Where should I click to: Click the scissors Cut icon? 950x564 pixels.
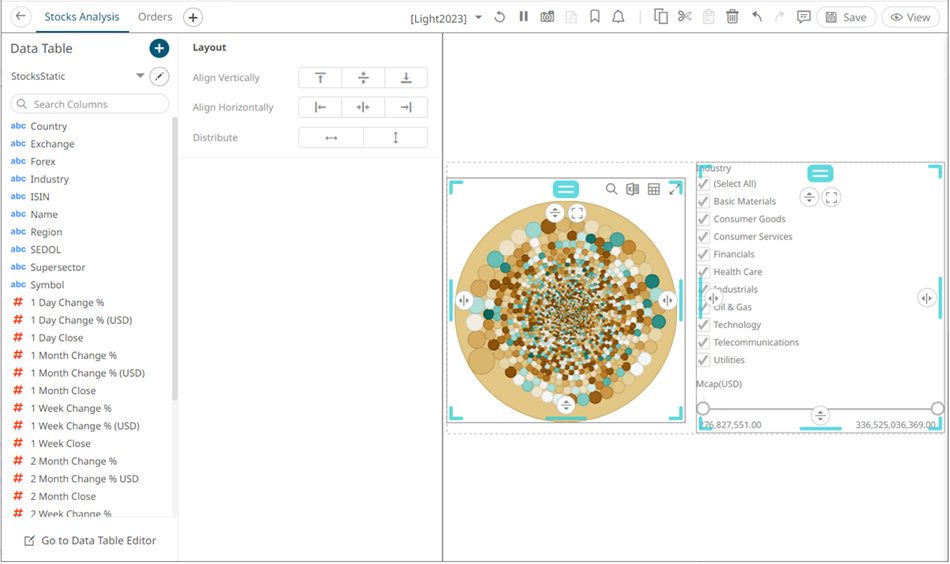pos(684,17)
